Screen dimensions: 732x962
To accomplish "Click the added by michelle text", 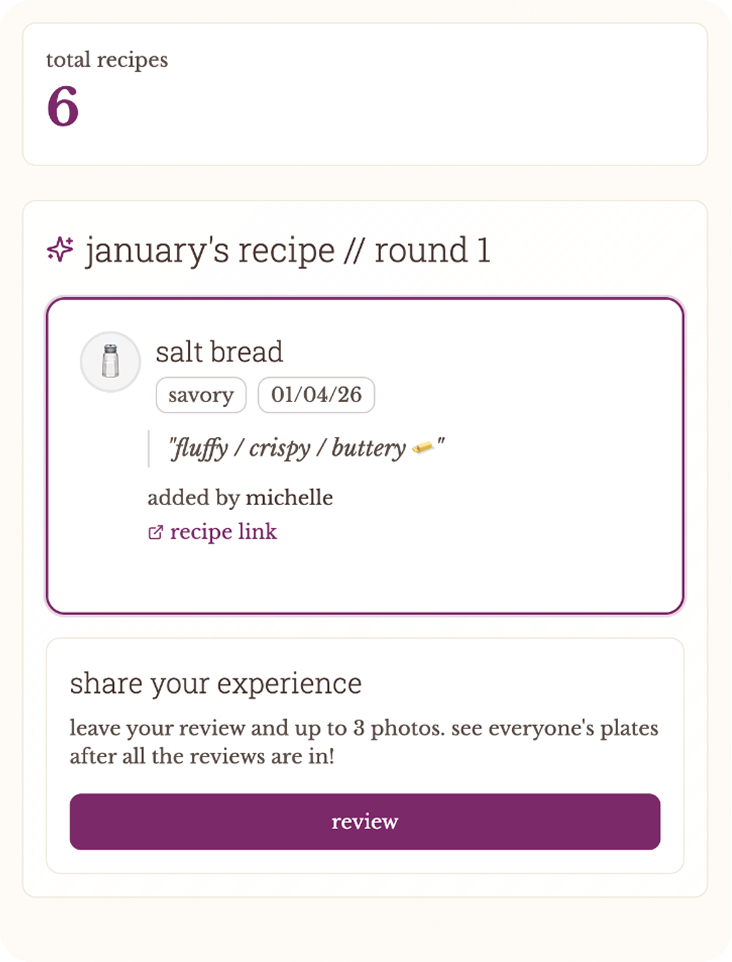I will click(x=240, y=498).
